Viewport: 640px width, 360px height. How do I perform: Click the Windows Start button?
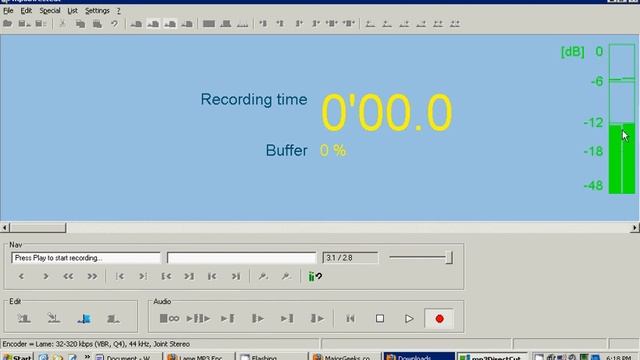(17, 357)
